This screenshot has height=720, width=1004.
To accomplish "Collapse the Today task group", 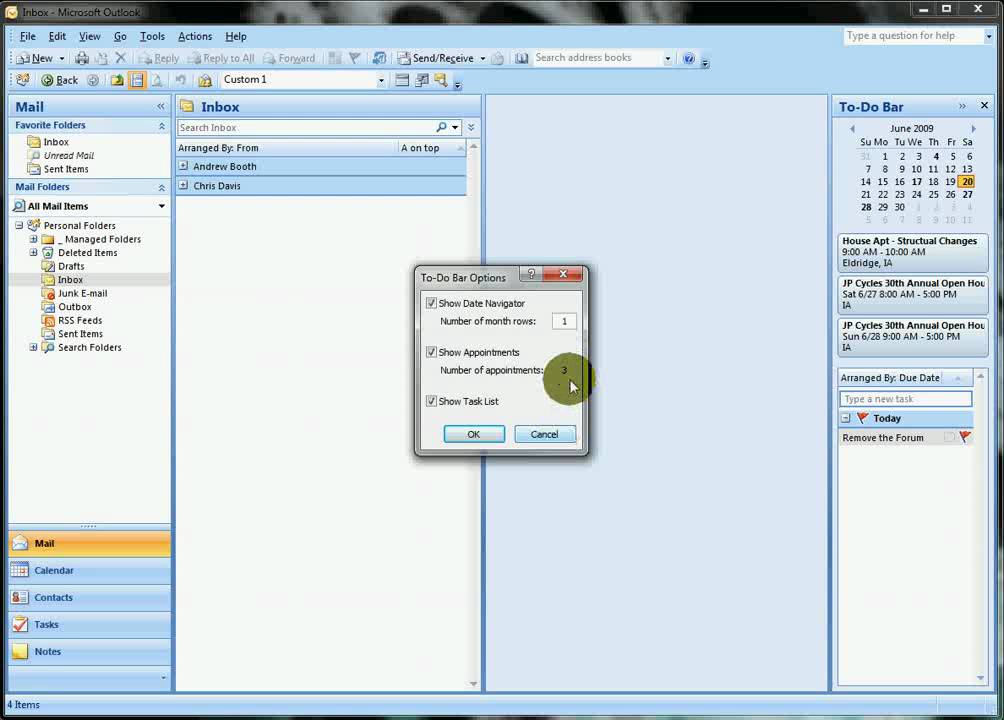I will tap(846, 418).
